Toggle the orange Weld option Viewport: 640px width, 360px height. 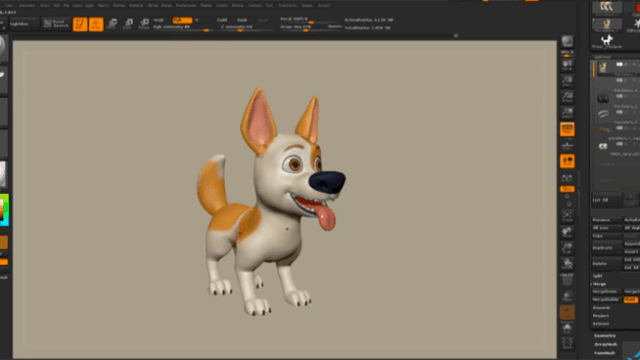coord(631,300)
